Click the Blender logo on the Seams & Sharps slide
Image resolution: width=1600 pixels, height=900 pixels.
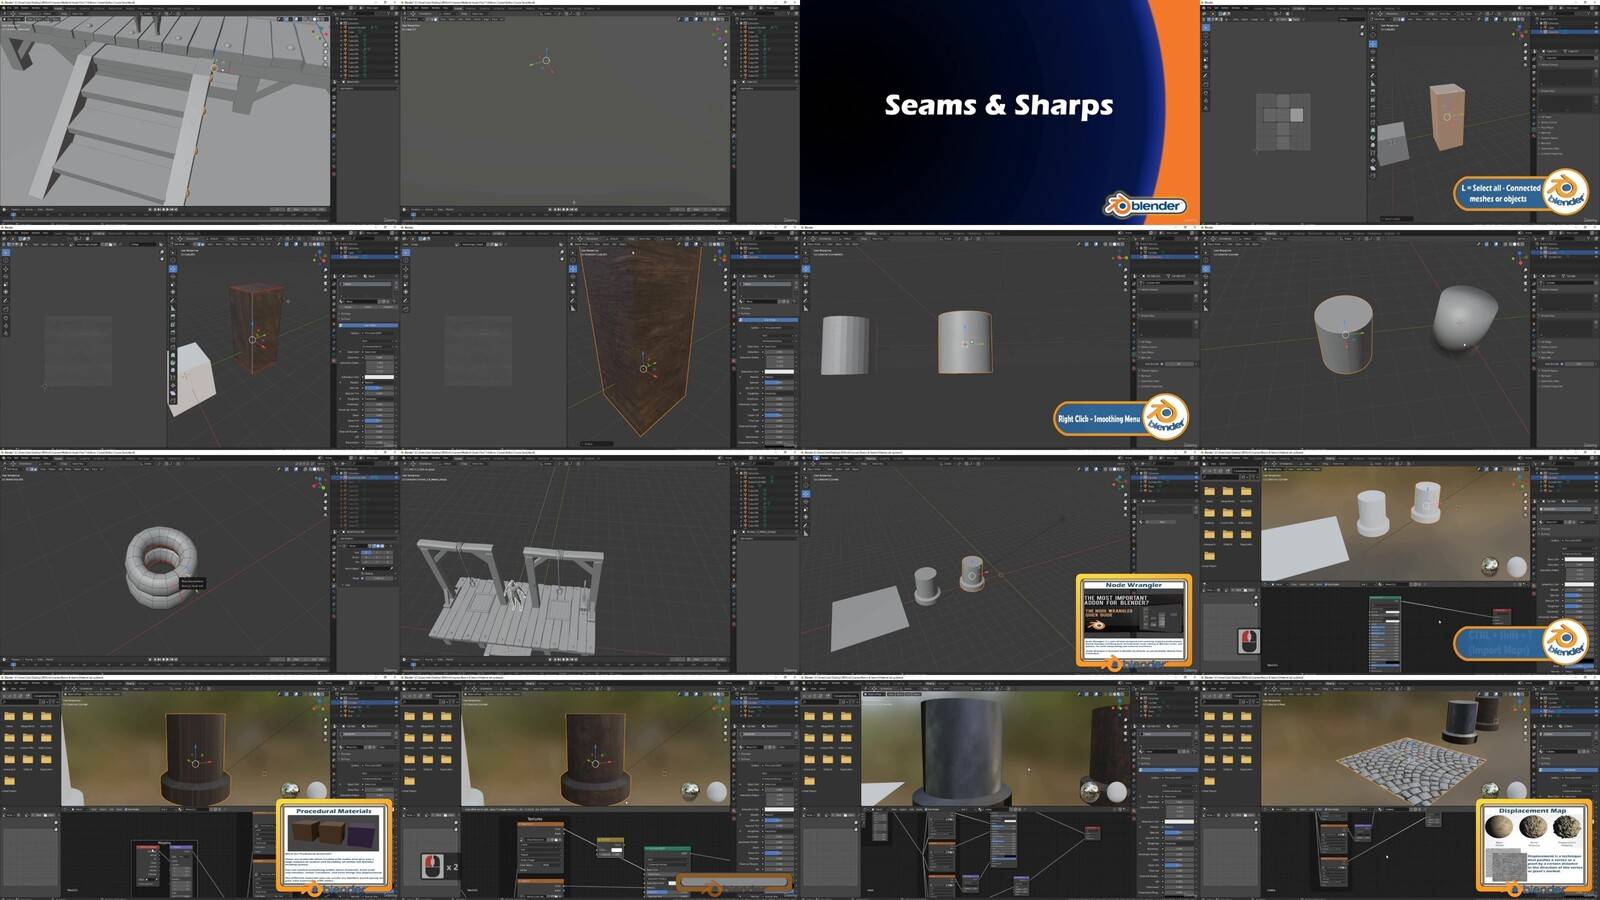1144,205
